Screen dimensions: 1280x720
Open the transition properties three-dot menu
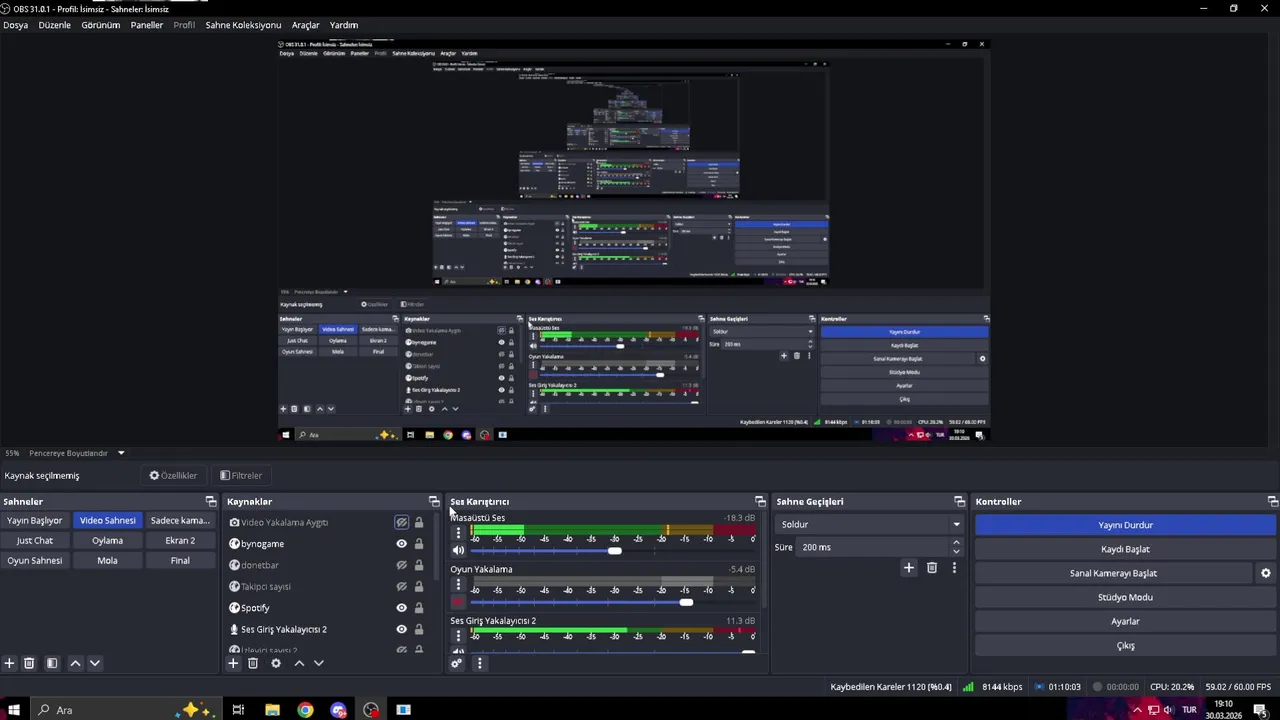pos(954,568)
